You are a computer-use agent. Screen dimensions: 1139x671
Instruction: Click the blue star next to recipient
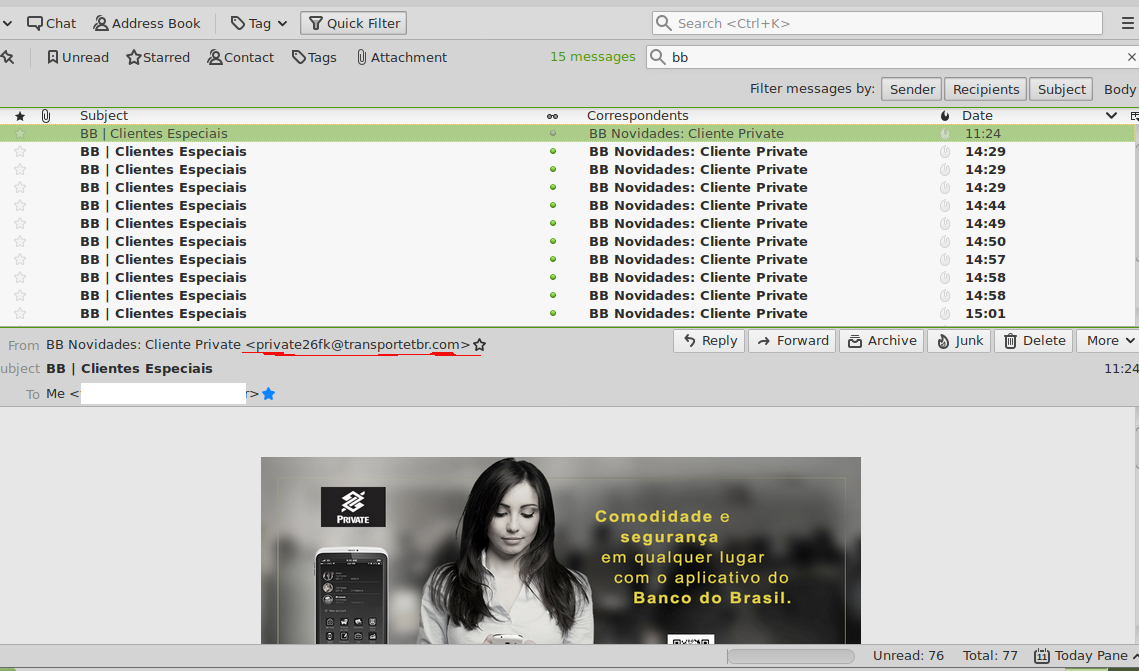click(269, 394)
